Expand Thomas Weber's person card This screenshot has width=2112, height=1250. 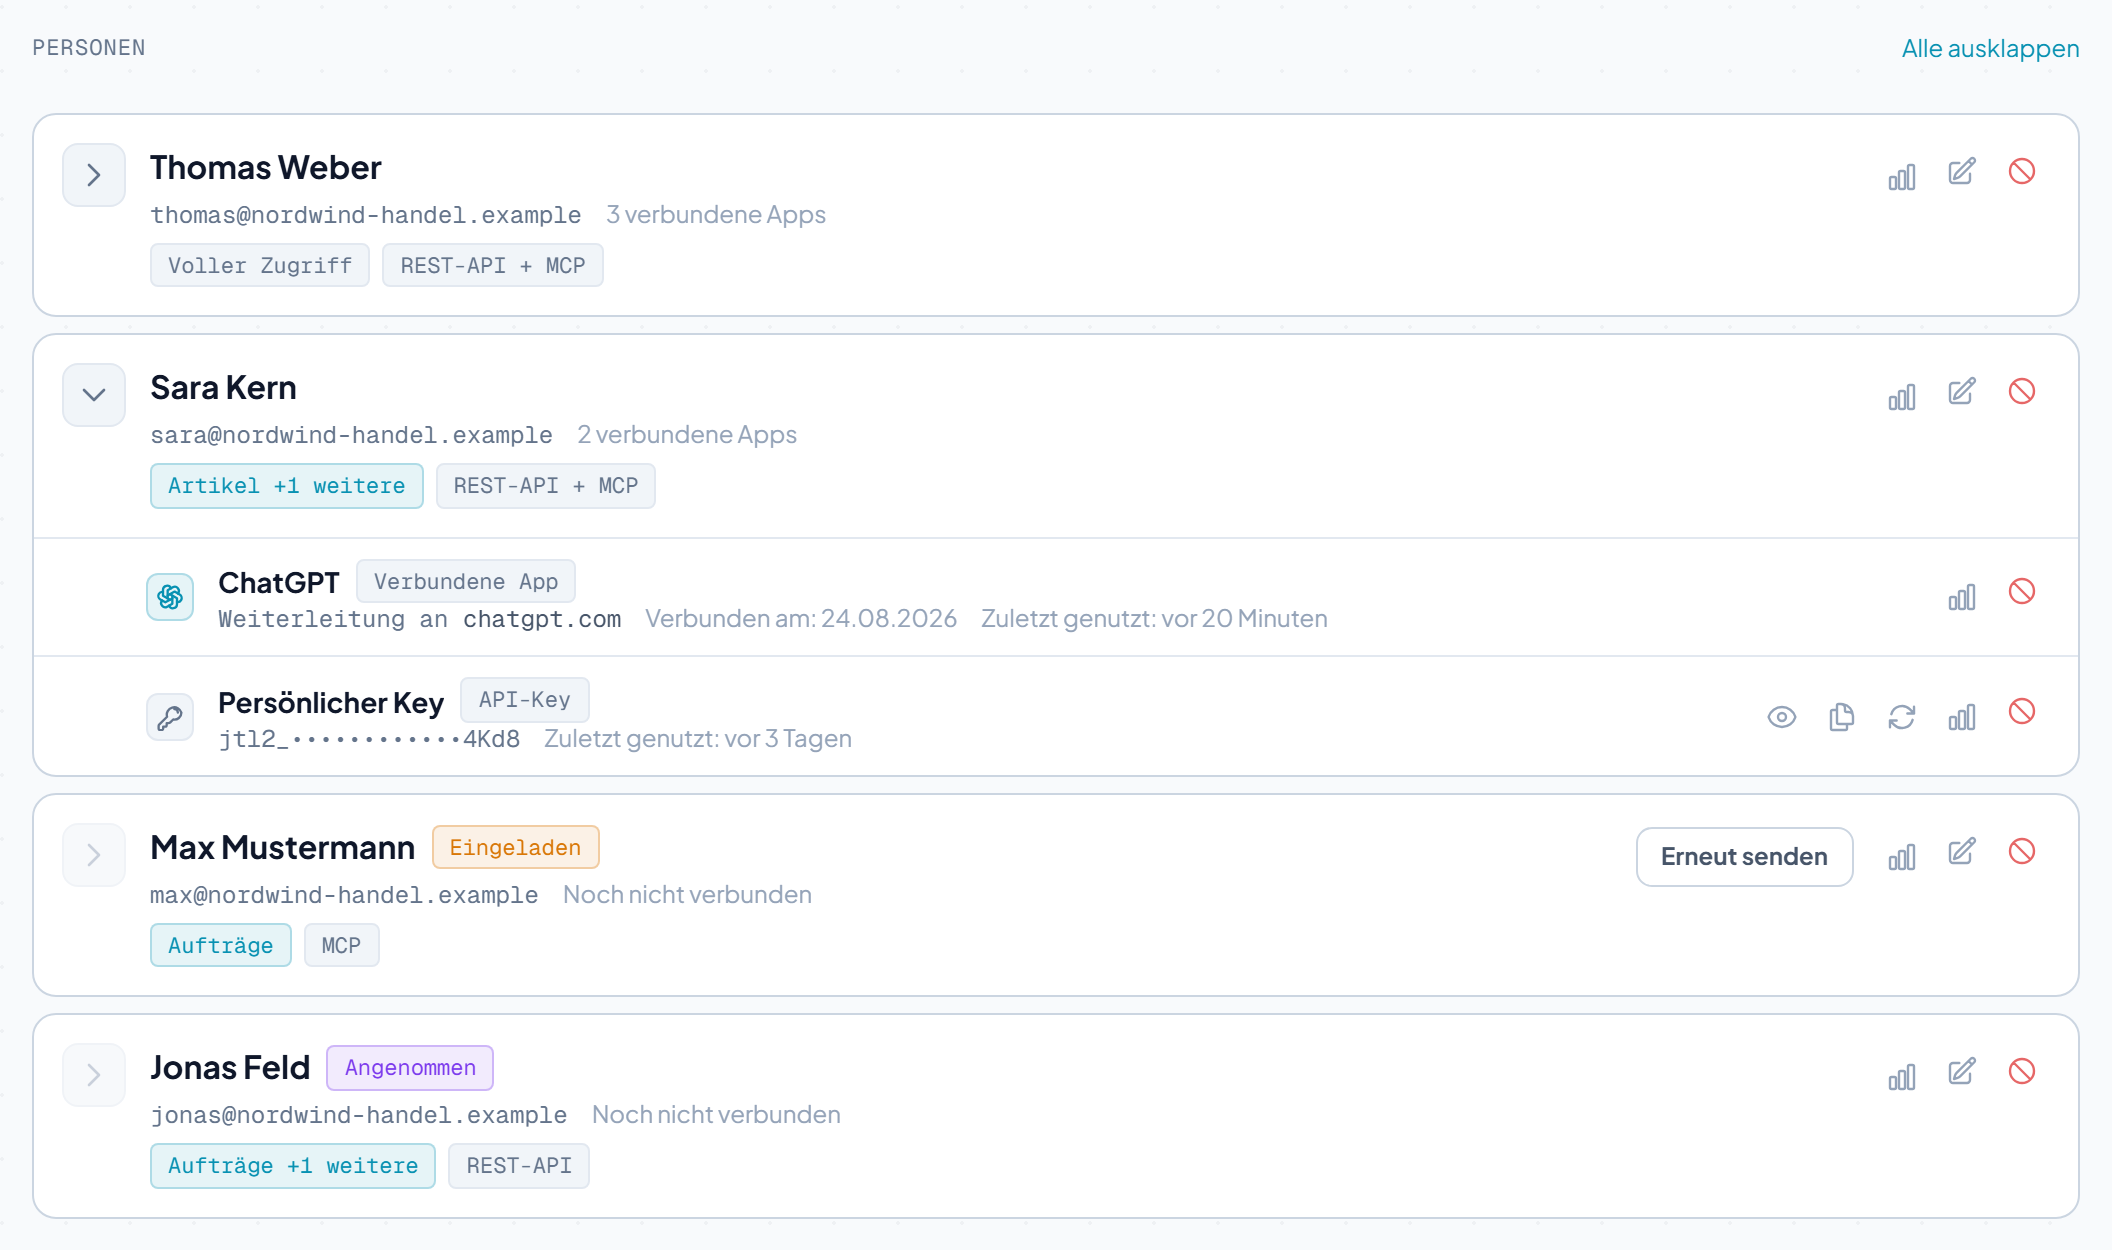point(94,175)
